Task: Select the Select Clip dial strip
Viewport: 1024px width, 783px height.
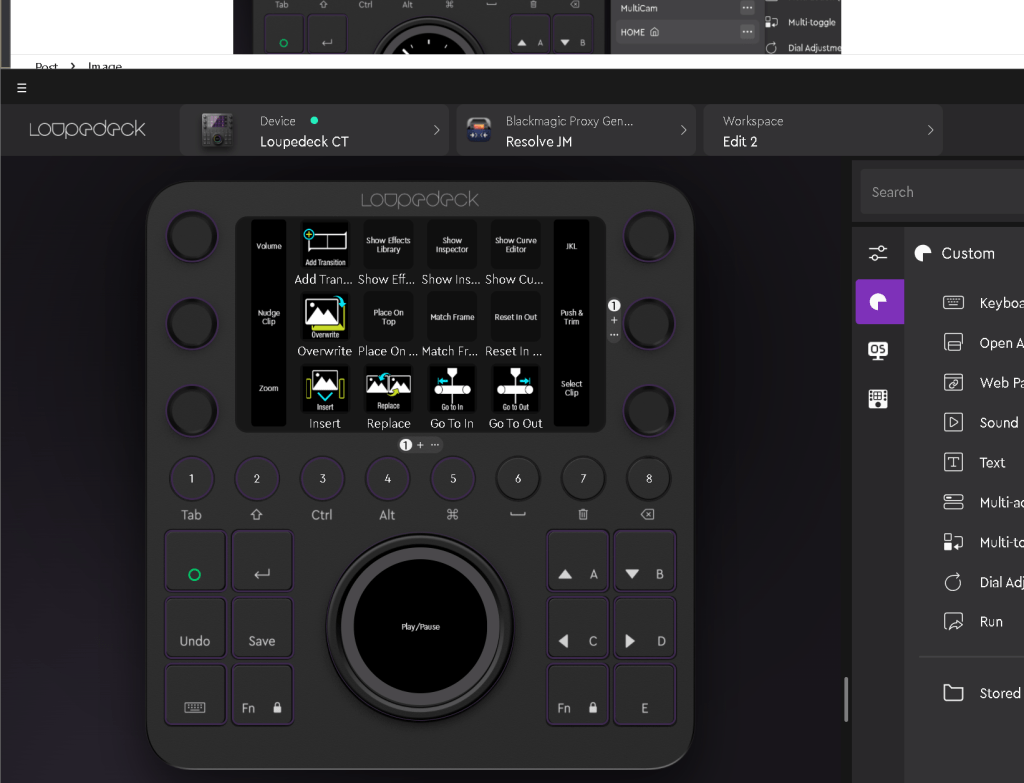Action: tap(571, 389)
